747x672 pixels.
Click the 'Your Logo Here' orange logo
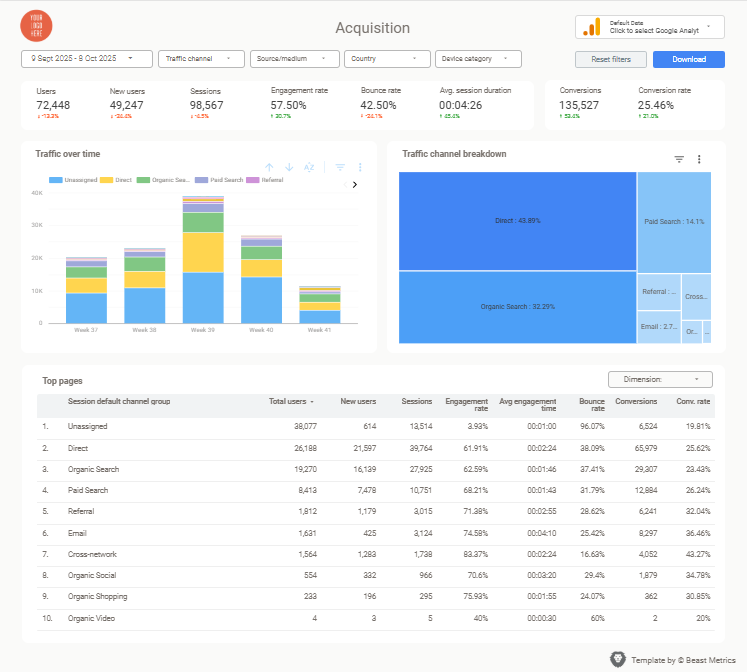(x=36, y=26)
